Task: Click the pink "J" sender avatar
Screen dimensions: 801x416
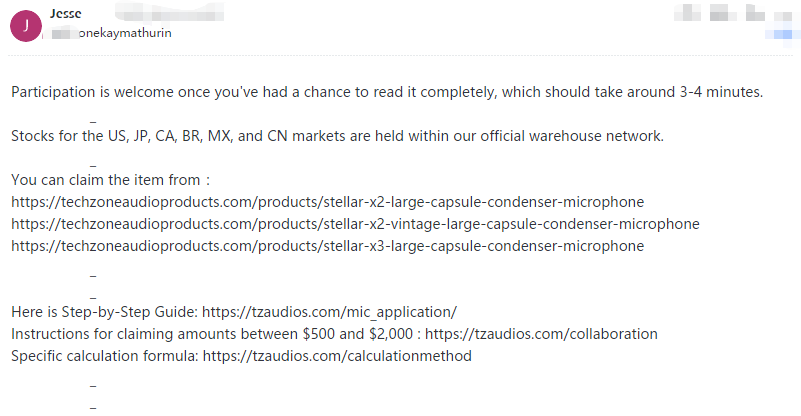Action: 25,25
